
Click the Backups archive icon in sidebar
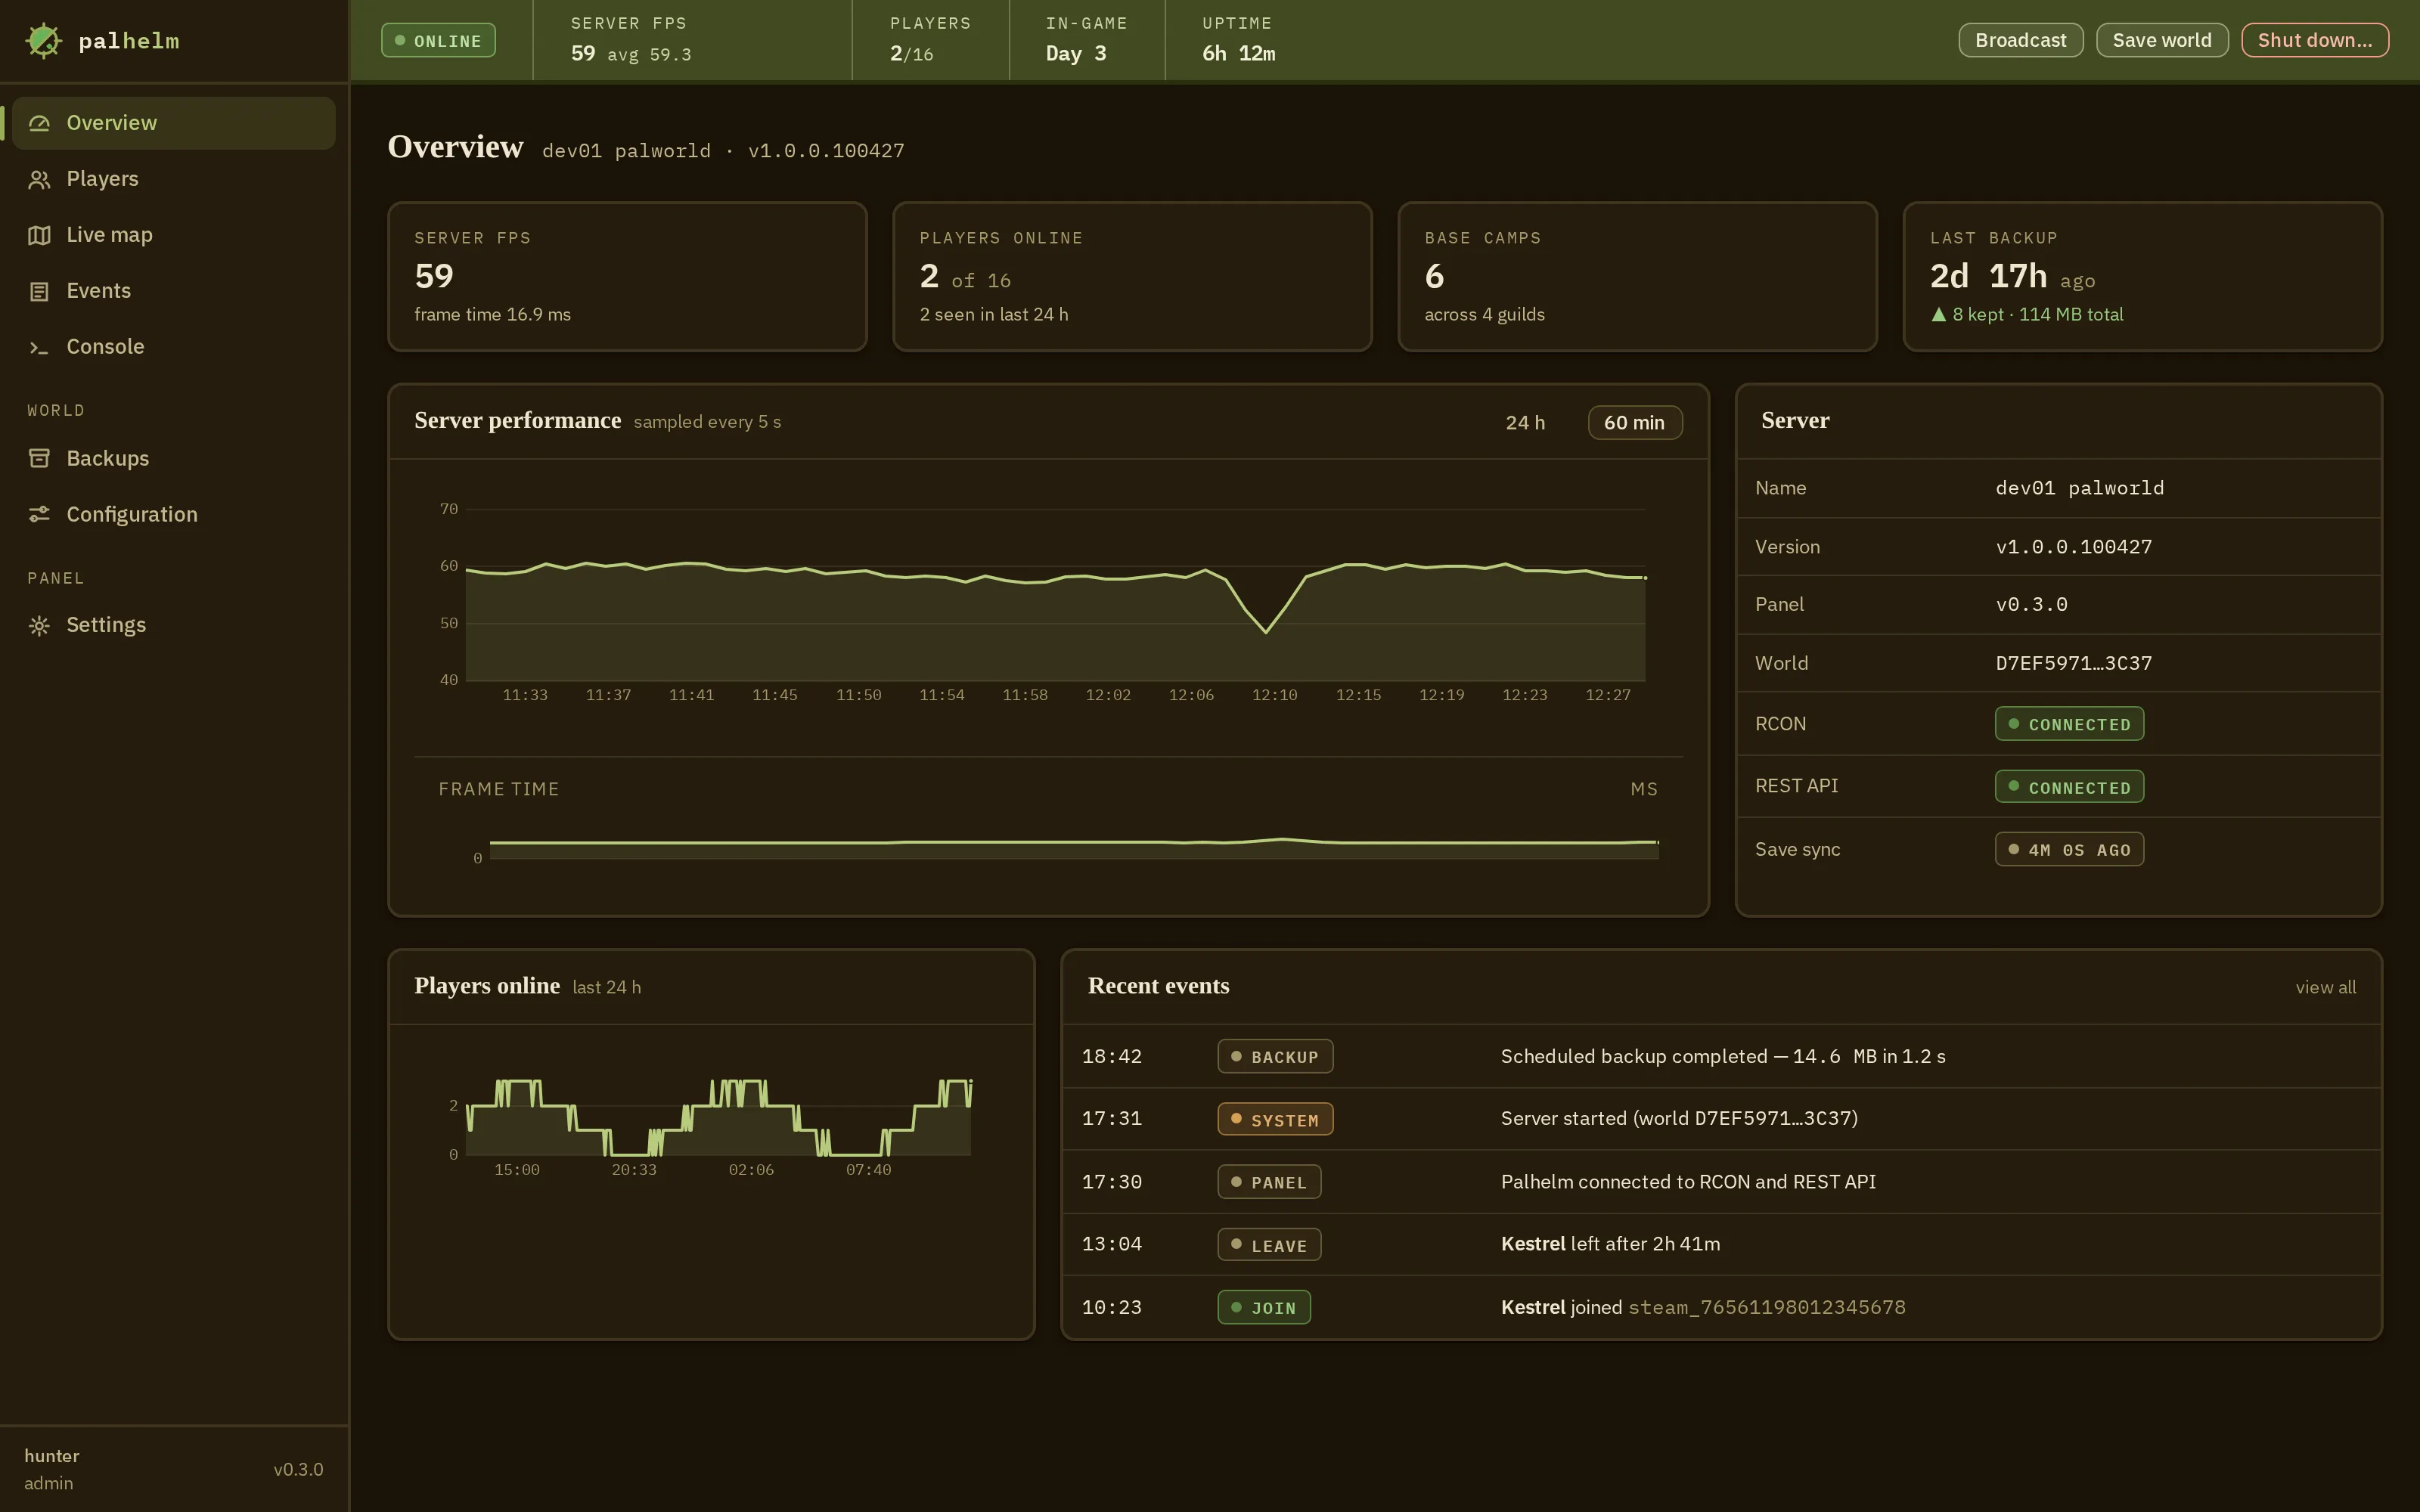pyautogui.click(x=39, y=458)
